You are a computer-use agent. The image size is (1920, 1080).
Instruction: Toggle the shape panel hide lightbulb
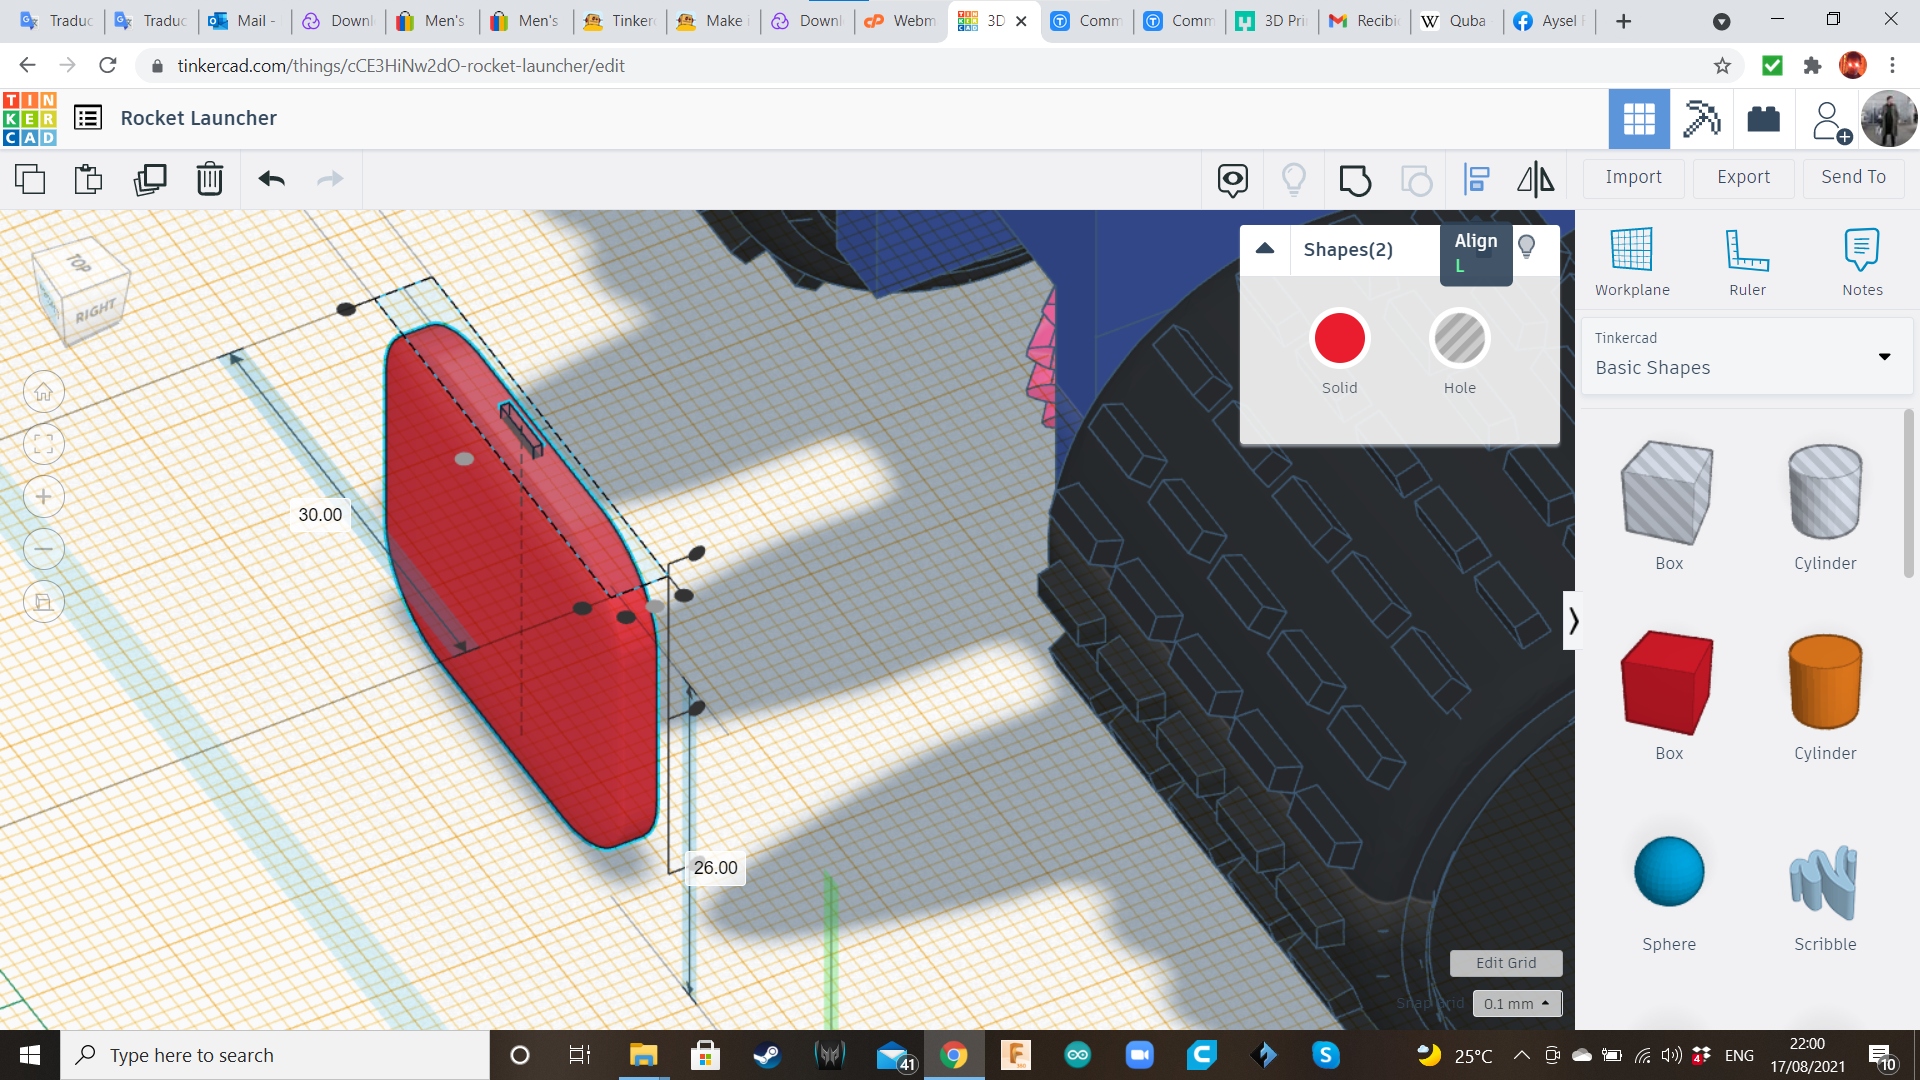coord(1526,247)
